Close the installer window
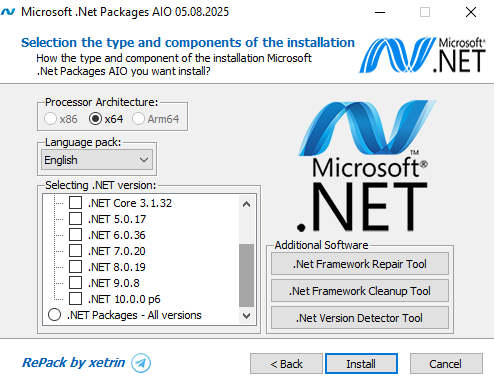Viewport: 494px width, 384px height. pos(471,12)
